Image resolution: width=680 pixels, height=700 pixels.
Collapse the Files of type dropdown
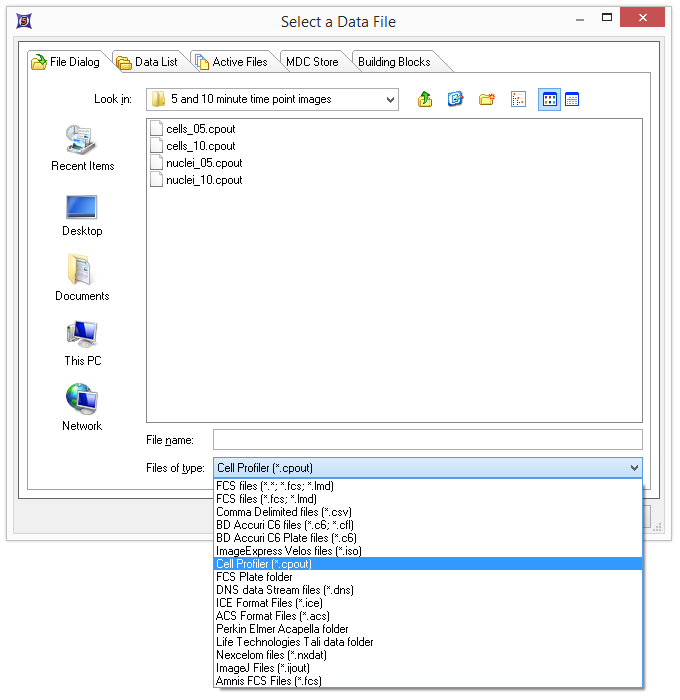633,468
